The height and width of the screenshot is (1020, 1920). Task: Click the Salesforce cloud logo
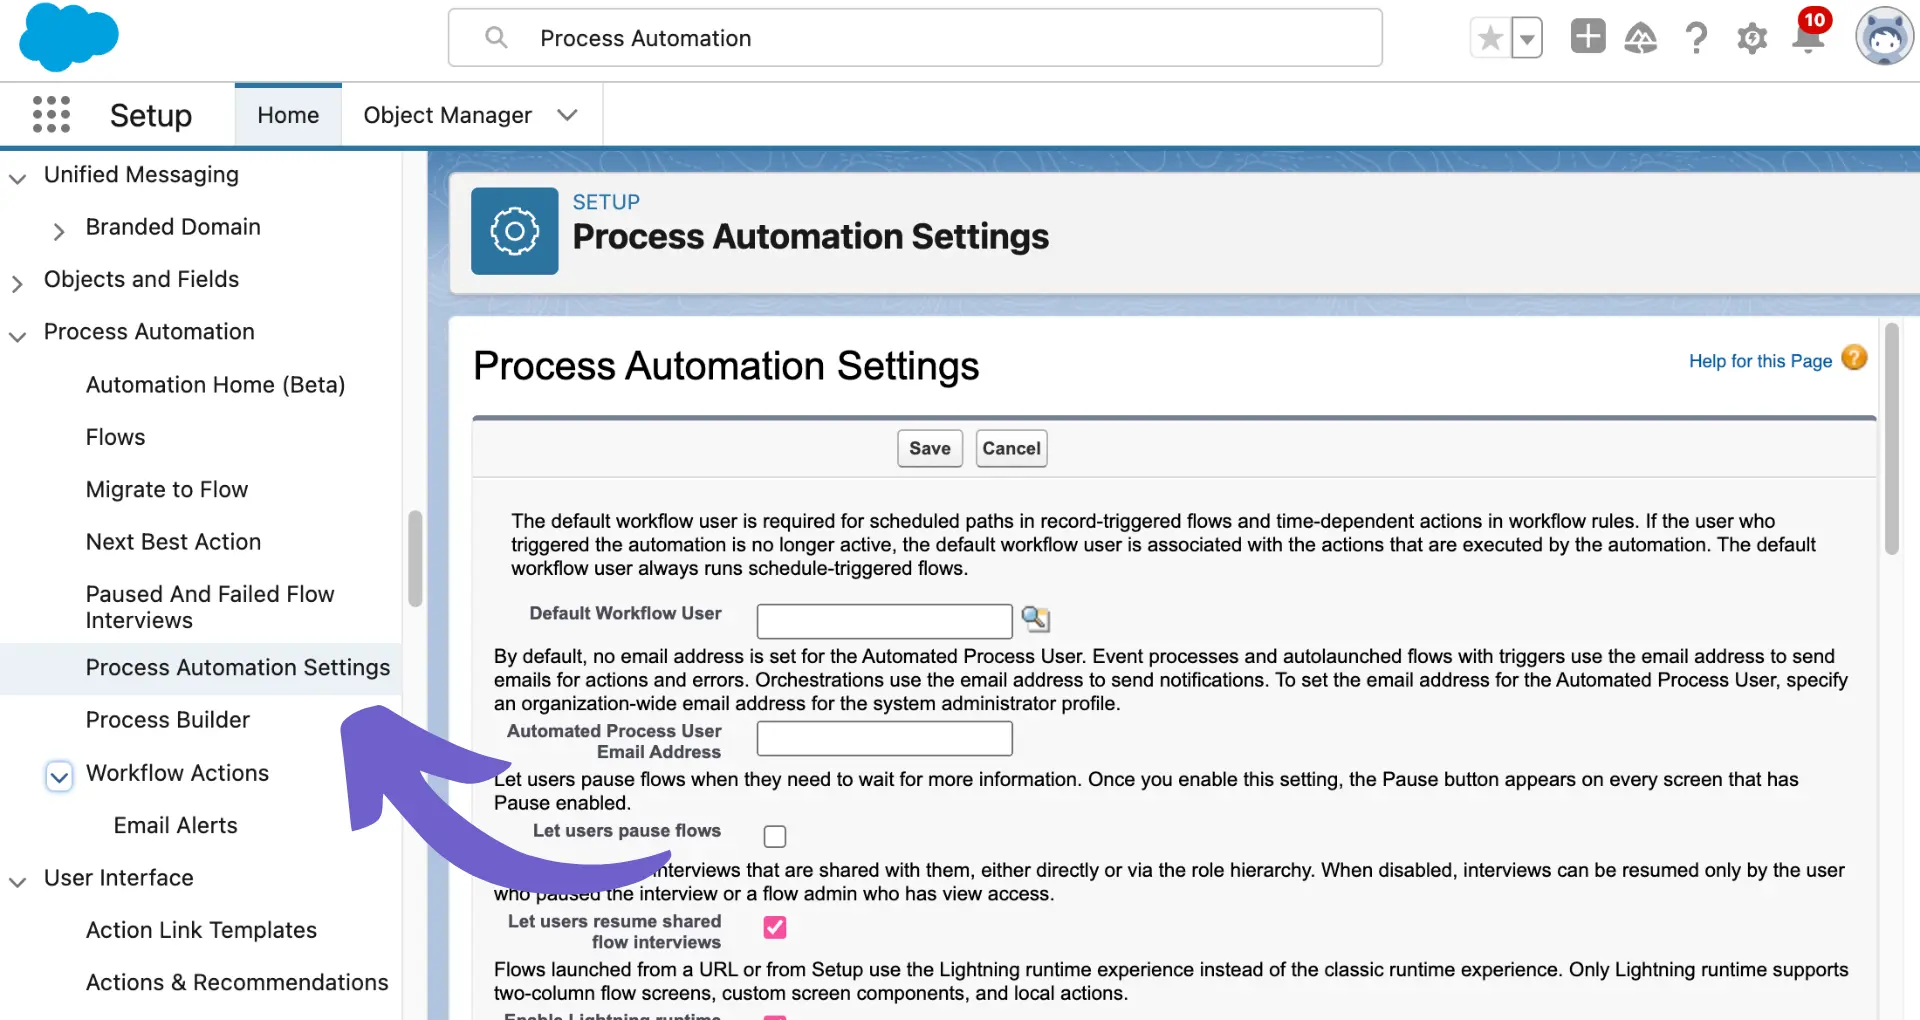[x=68, y=37]
